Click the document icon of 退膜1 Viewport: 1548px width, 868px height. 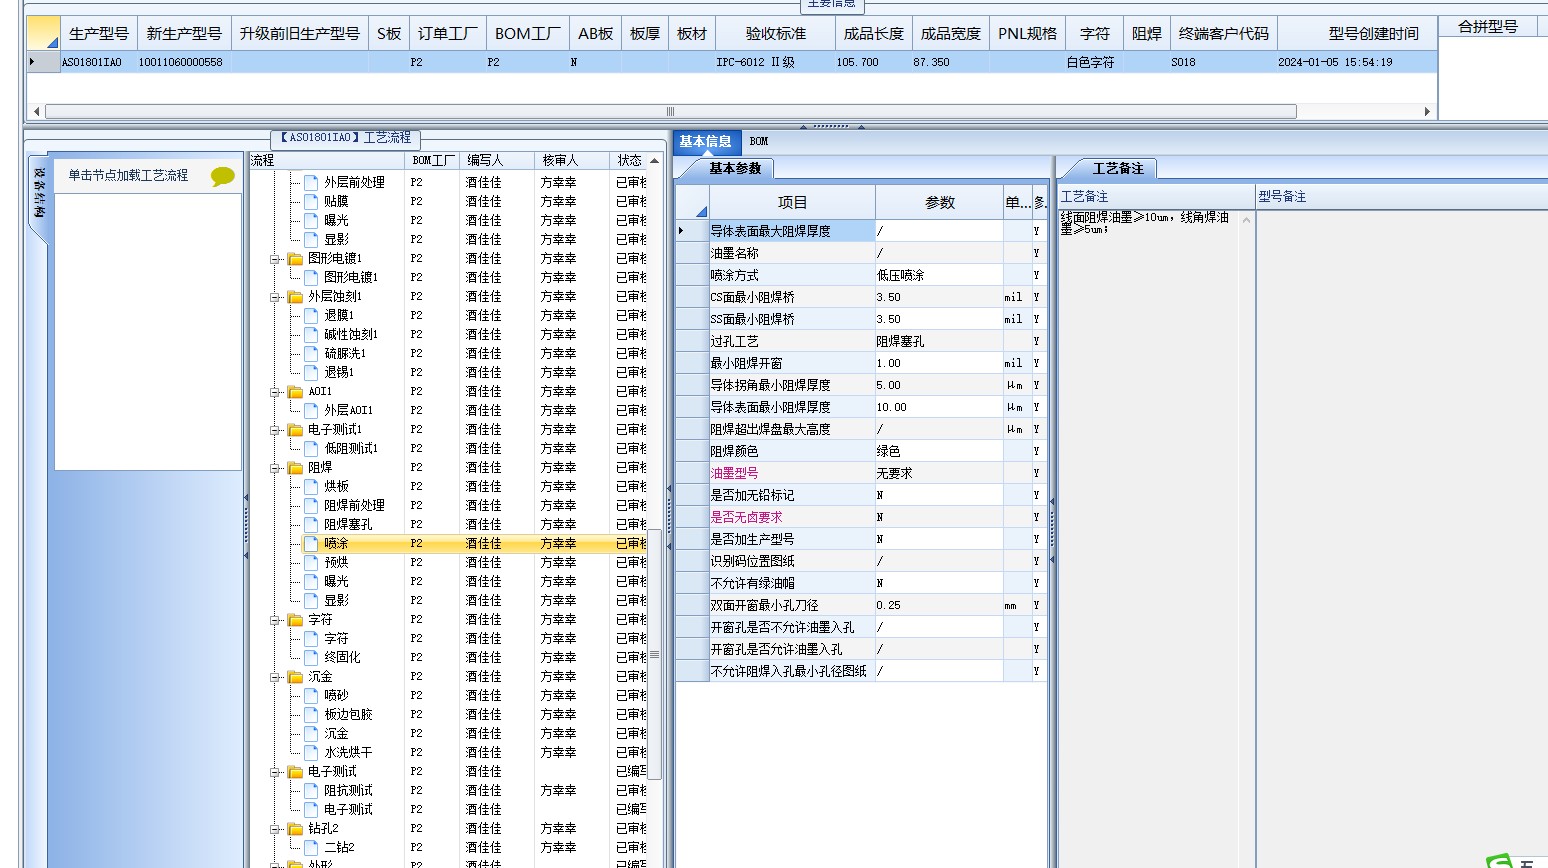(311, 315)
